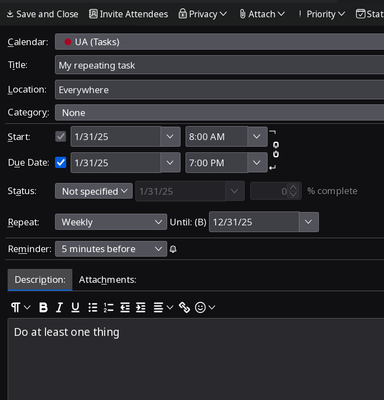Viewport: 384px width, 400px height.
Task: Toggle italic formatting
Action: 59,307
